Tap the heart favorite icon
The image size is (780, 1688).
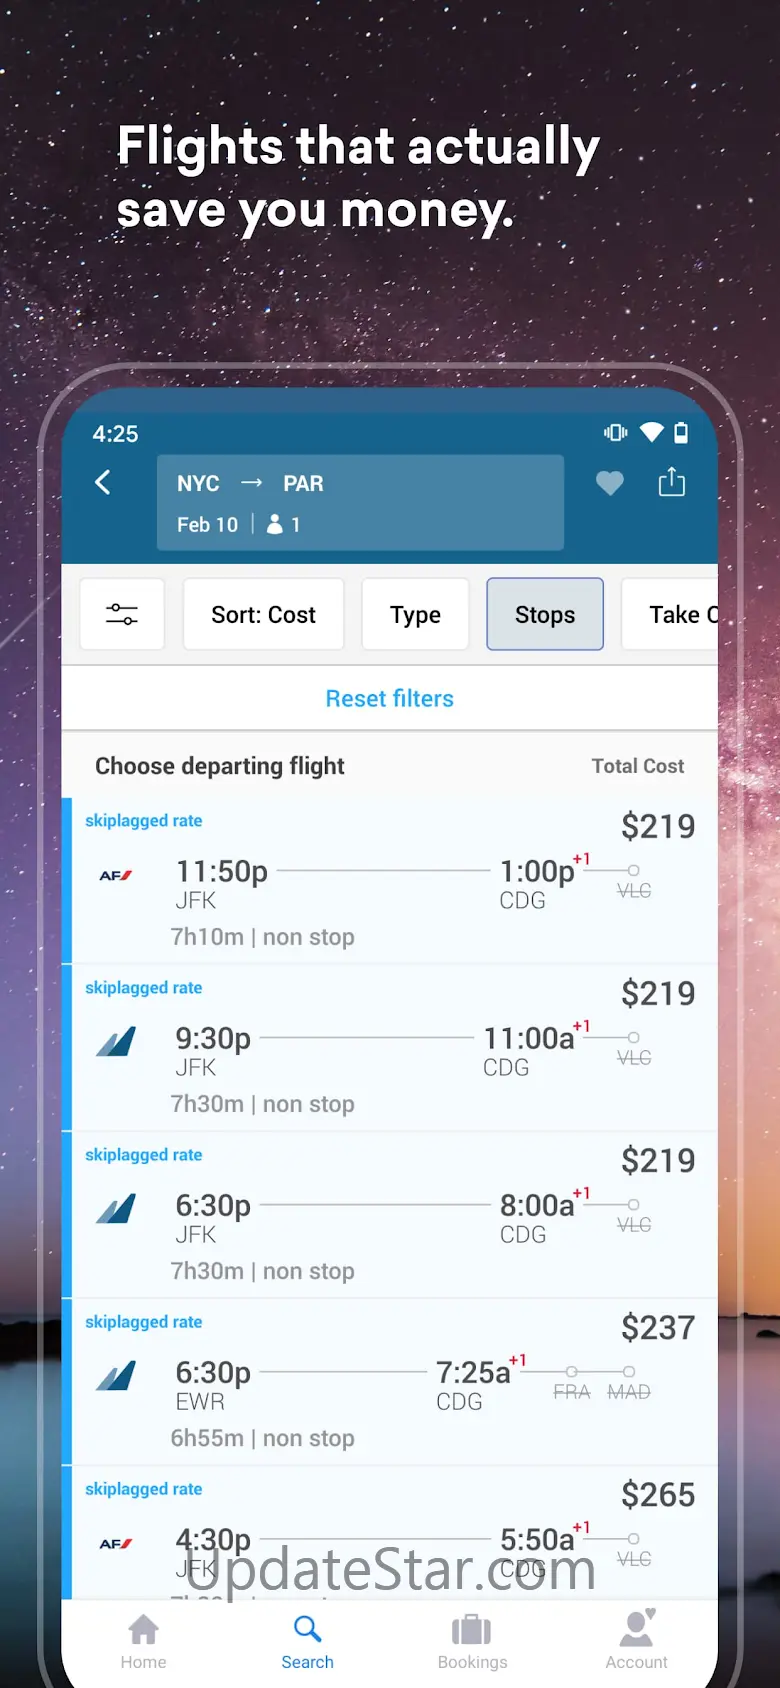point(609,484)
